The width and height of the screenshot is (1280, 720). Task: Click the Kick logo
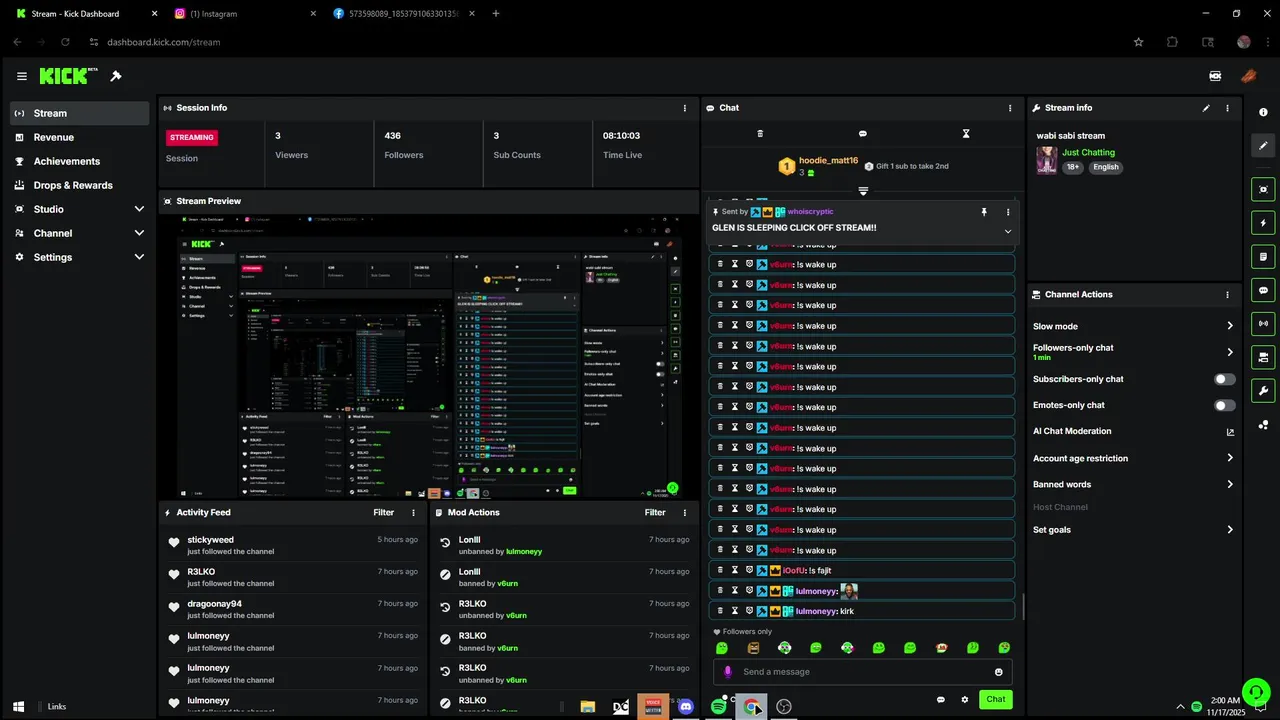pos(67,76)
